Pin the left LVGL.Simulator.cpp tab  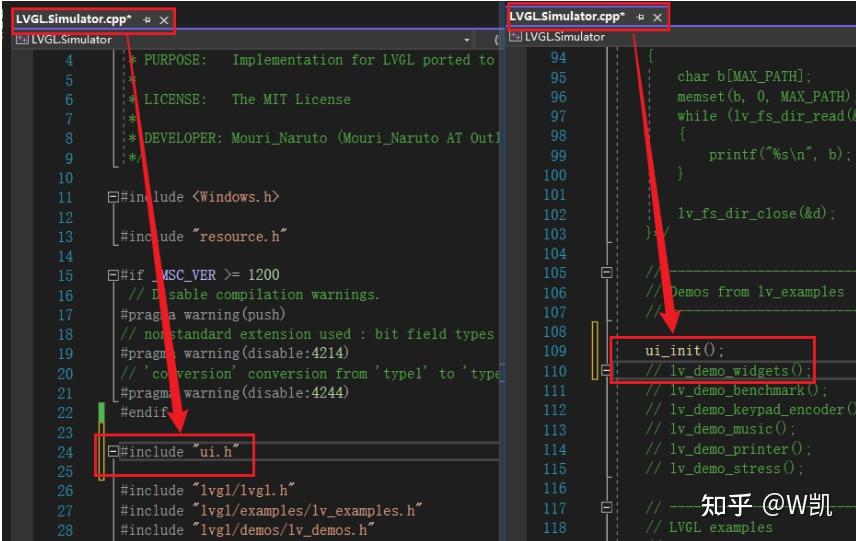tap(146, 20)
